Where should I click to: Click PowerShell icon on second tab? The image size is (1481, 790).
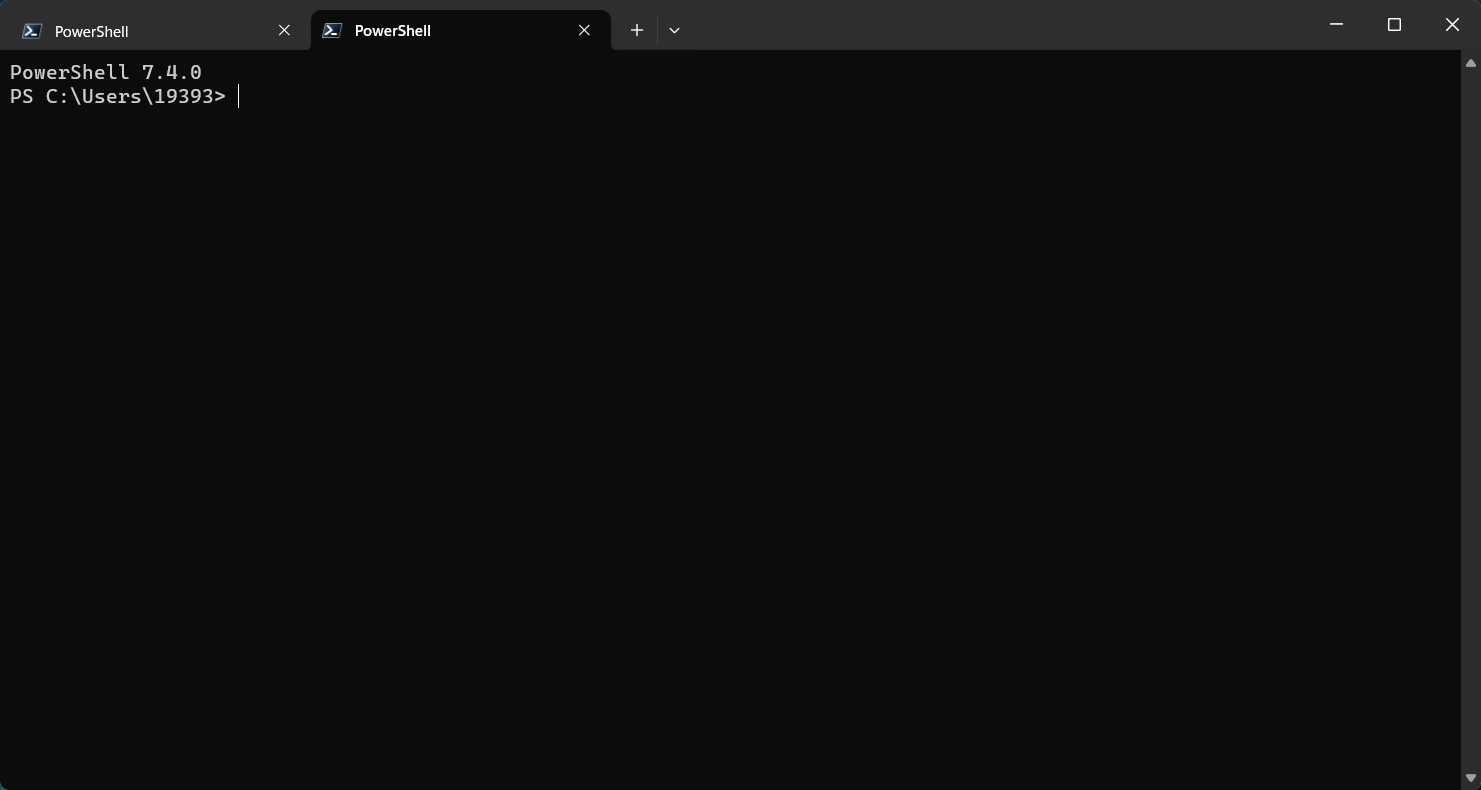(x=332, y=31)
